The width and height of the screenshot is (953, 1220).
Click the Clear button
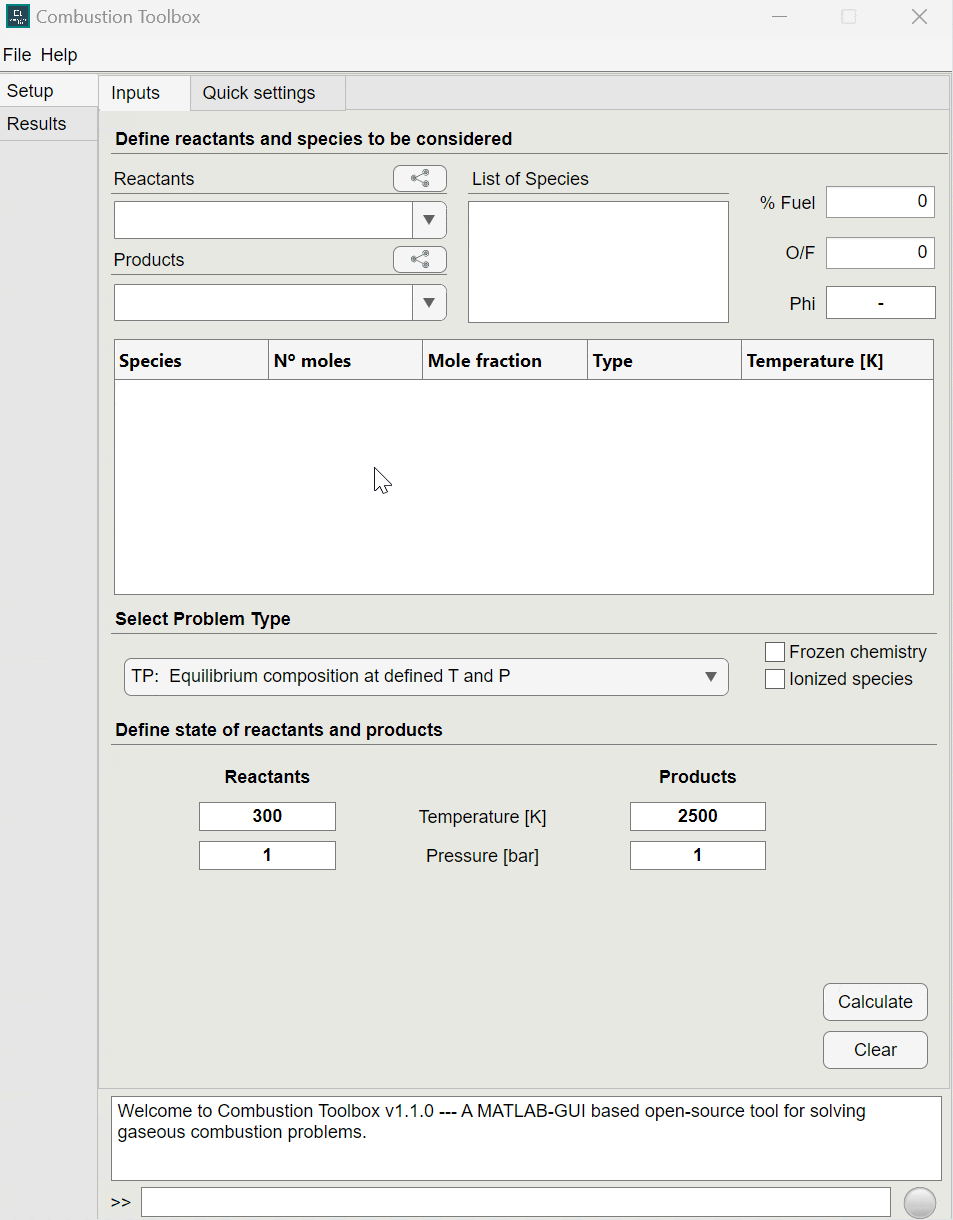coord(875,1049)
